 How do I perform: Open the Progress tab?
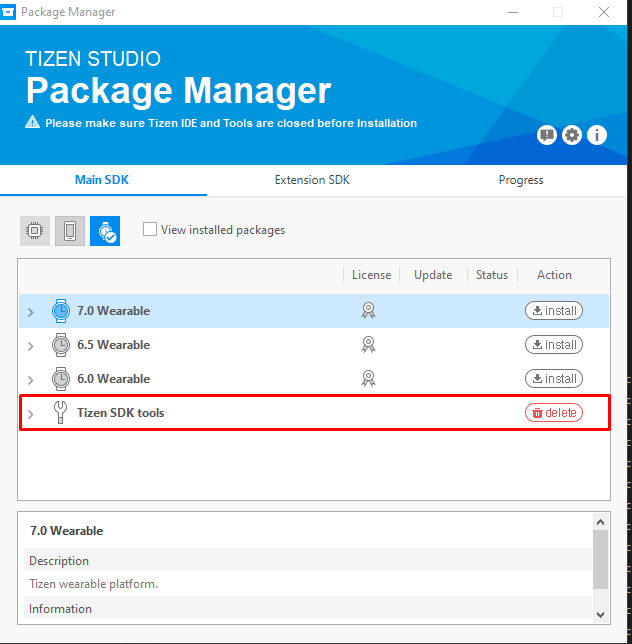click(521, 180)
